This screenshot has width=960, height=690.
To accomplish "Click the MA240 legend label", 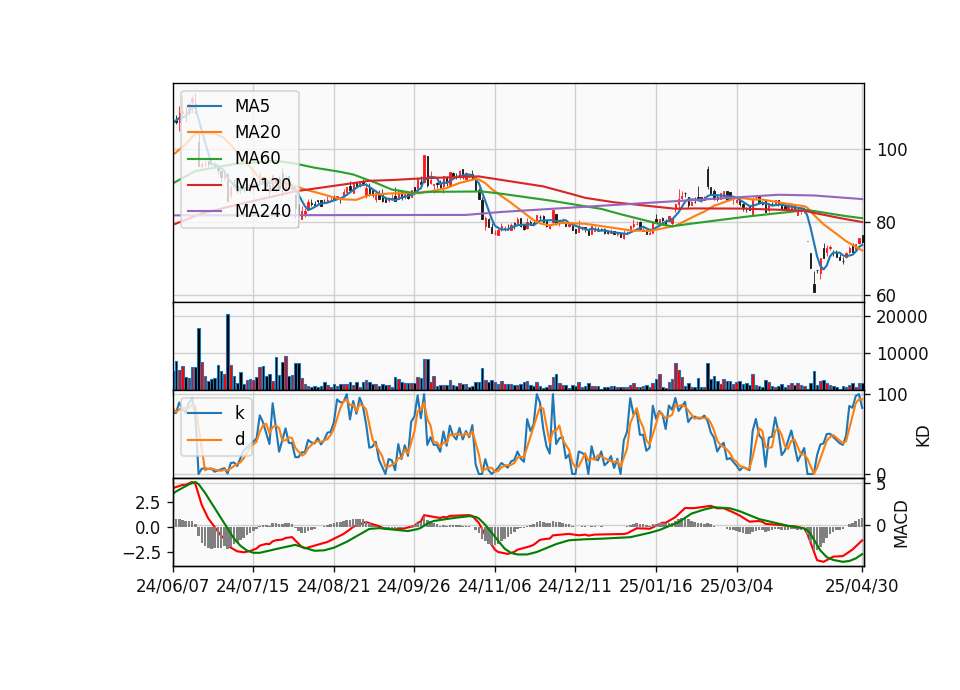I will coord(263,211).
